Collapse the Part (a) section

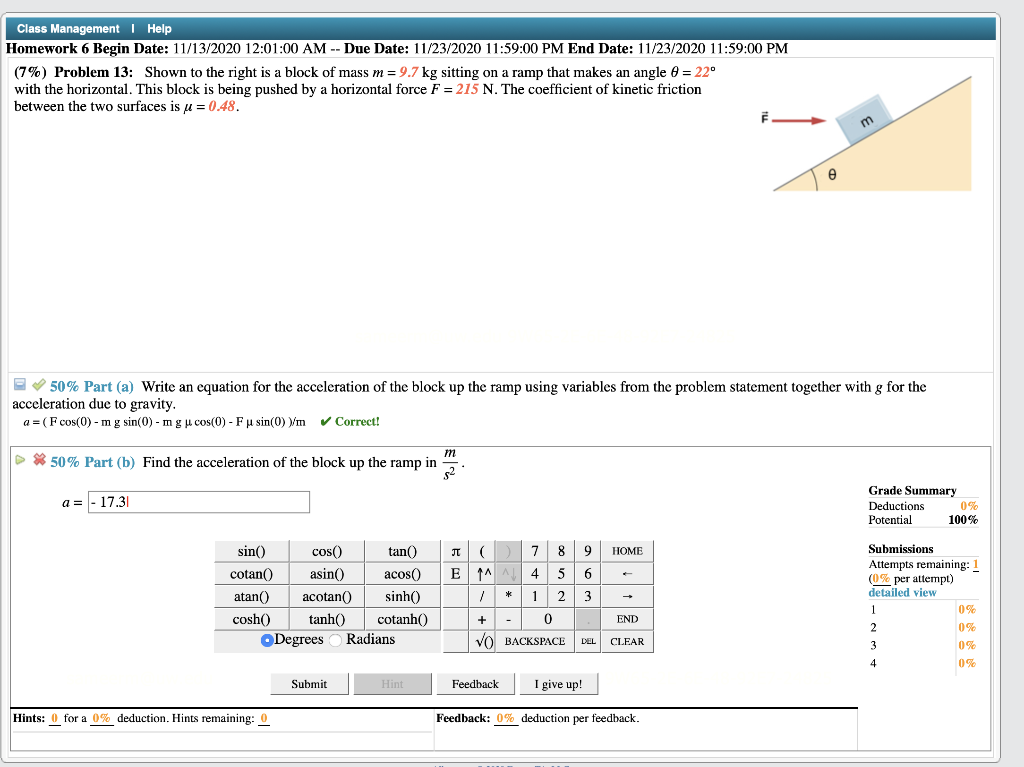17,385
